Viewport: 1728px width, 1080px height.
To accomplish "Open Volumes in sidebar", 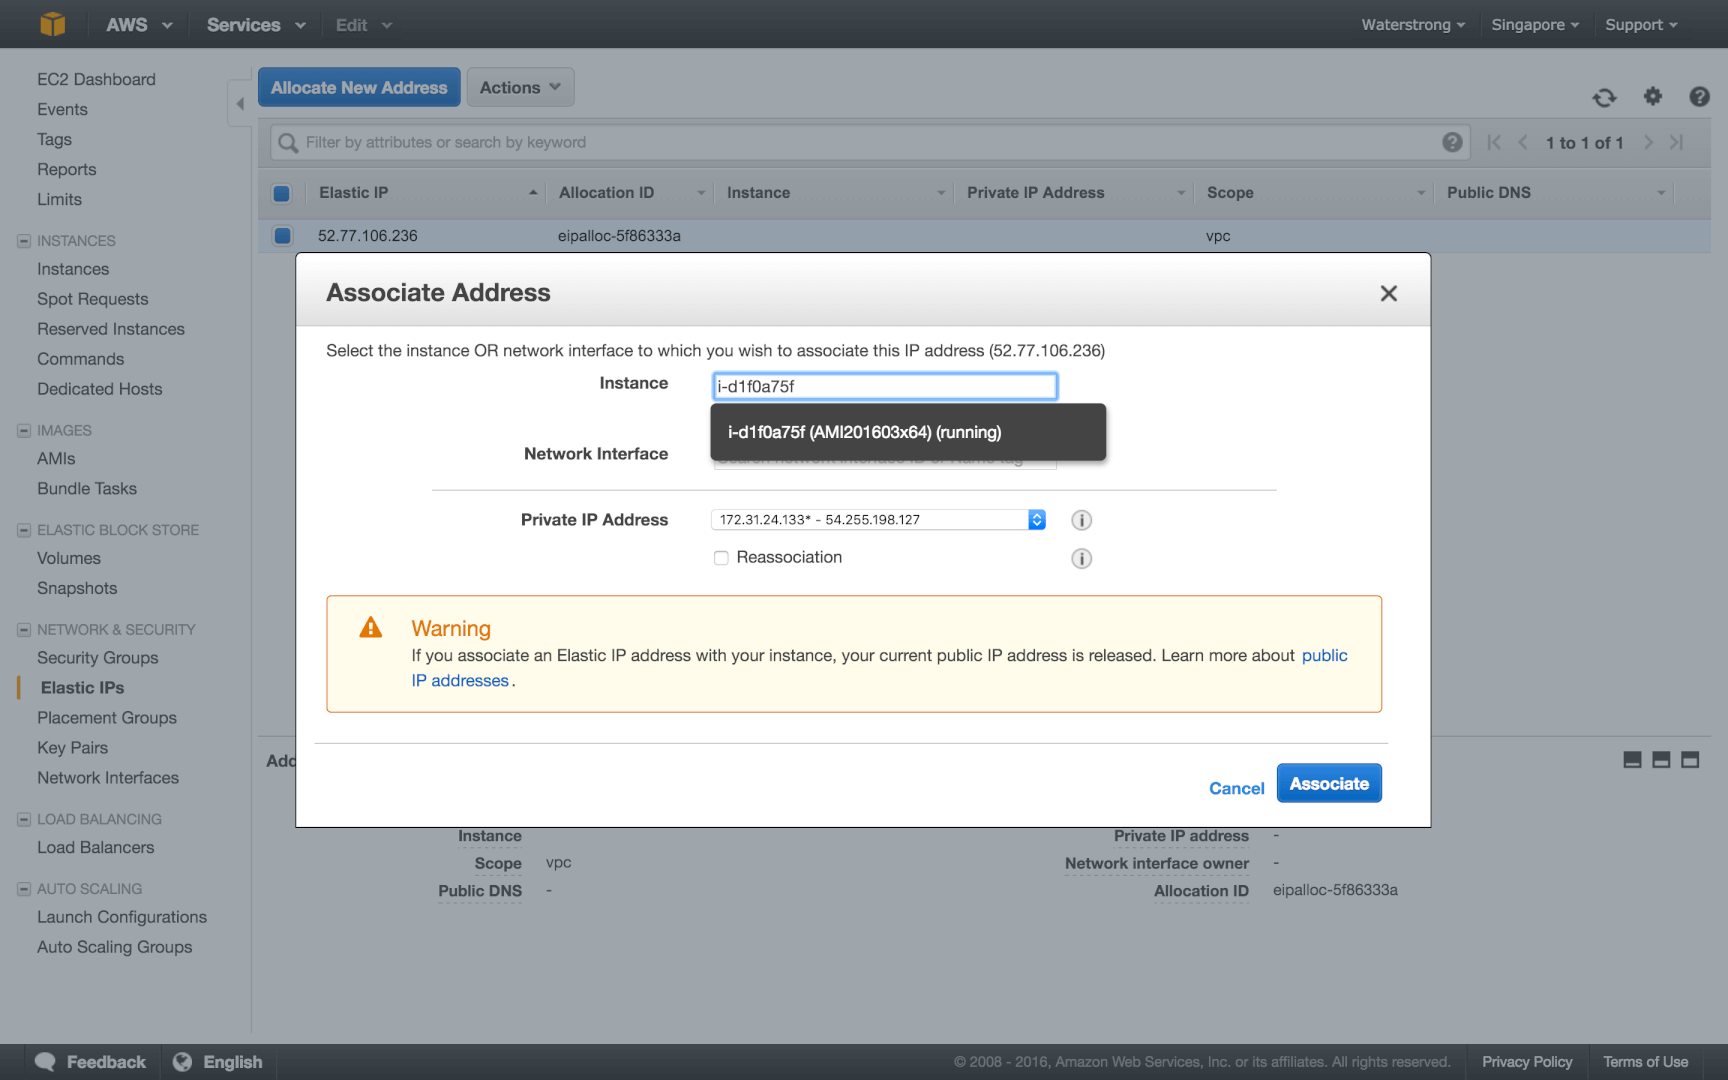I will pos(69,558).
